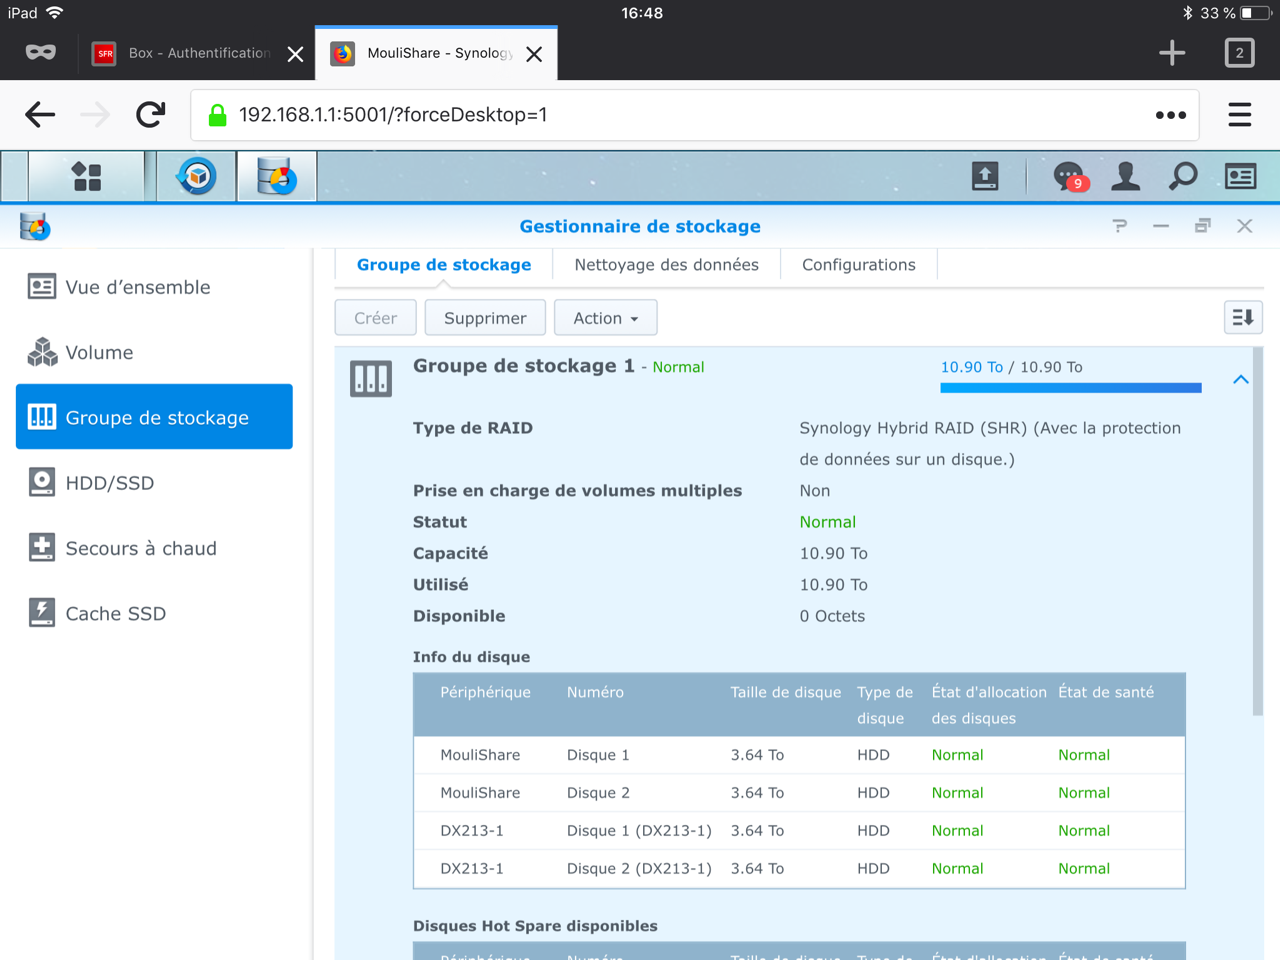The width and height of the screenshot is (1280, 960).
Task: Click the 10.90 To / 10.90 To usage text
Action: [x=1011, y=367]
